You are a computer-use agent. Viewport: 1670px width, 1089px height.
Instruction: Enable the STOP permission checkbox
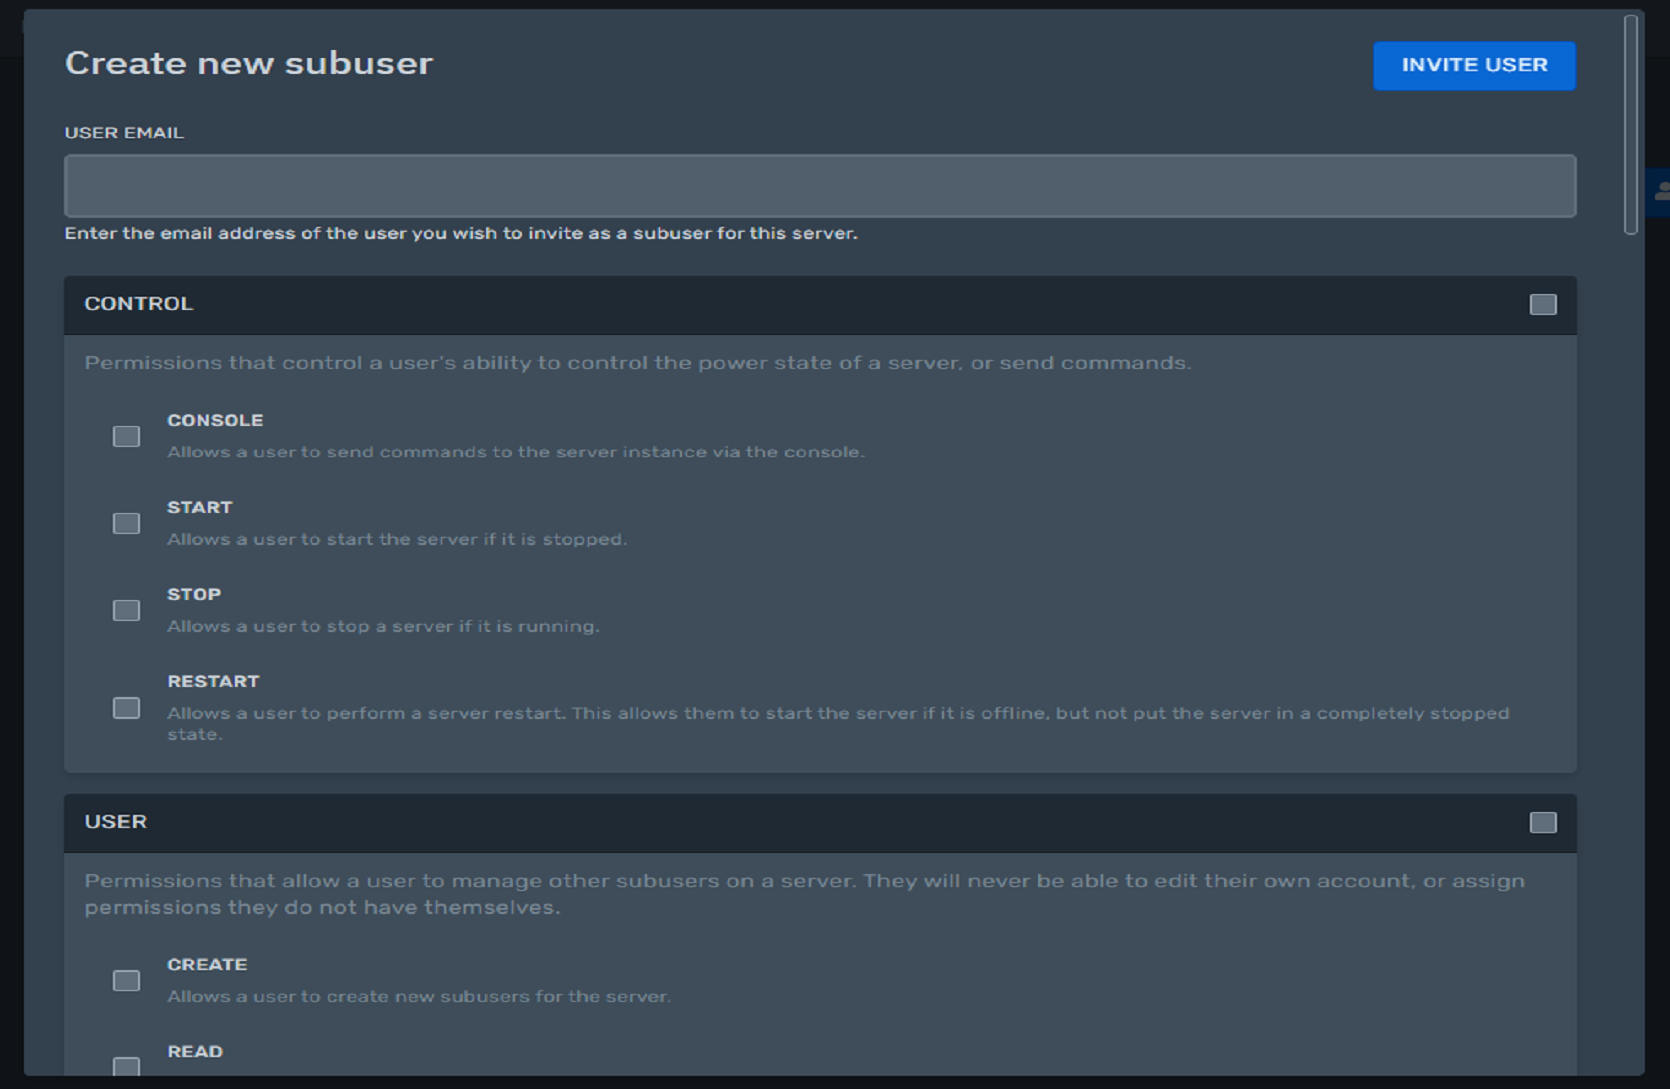click(126, 610)
